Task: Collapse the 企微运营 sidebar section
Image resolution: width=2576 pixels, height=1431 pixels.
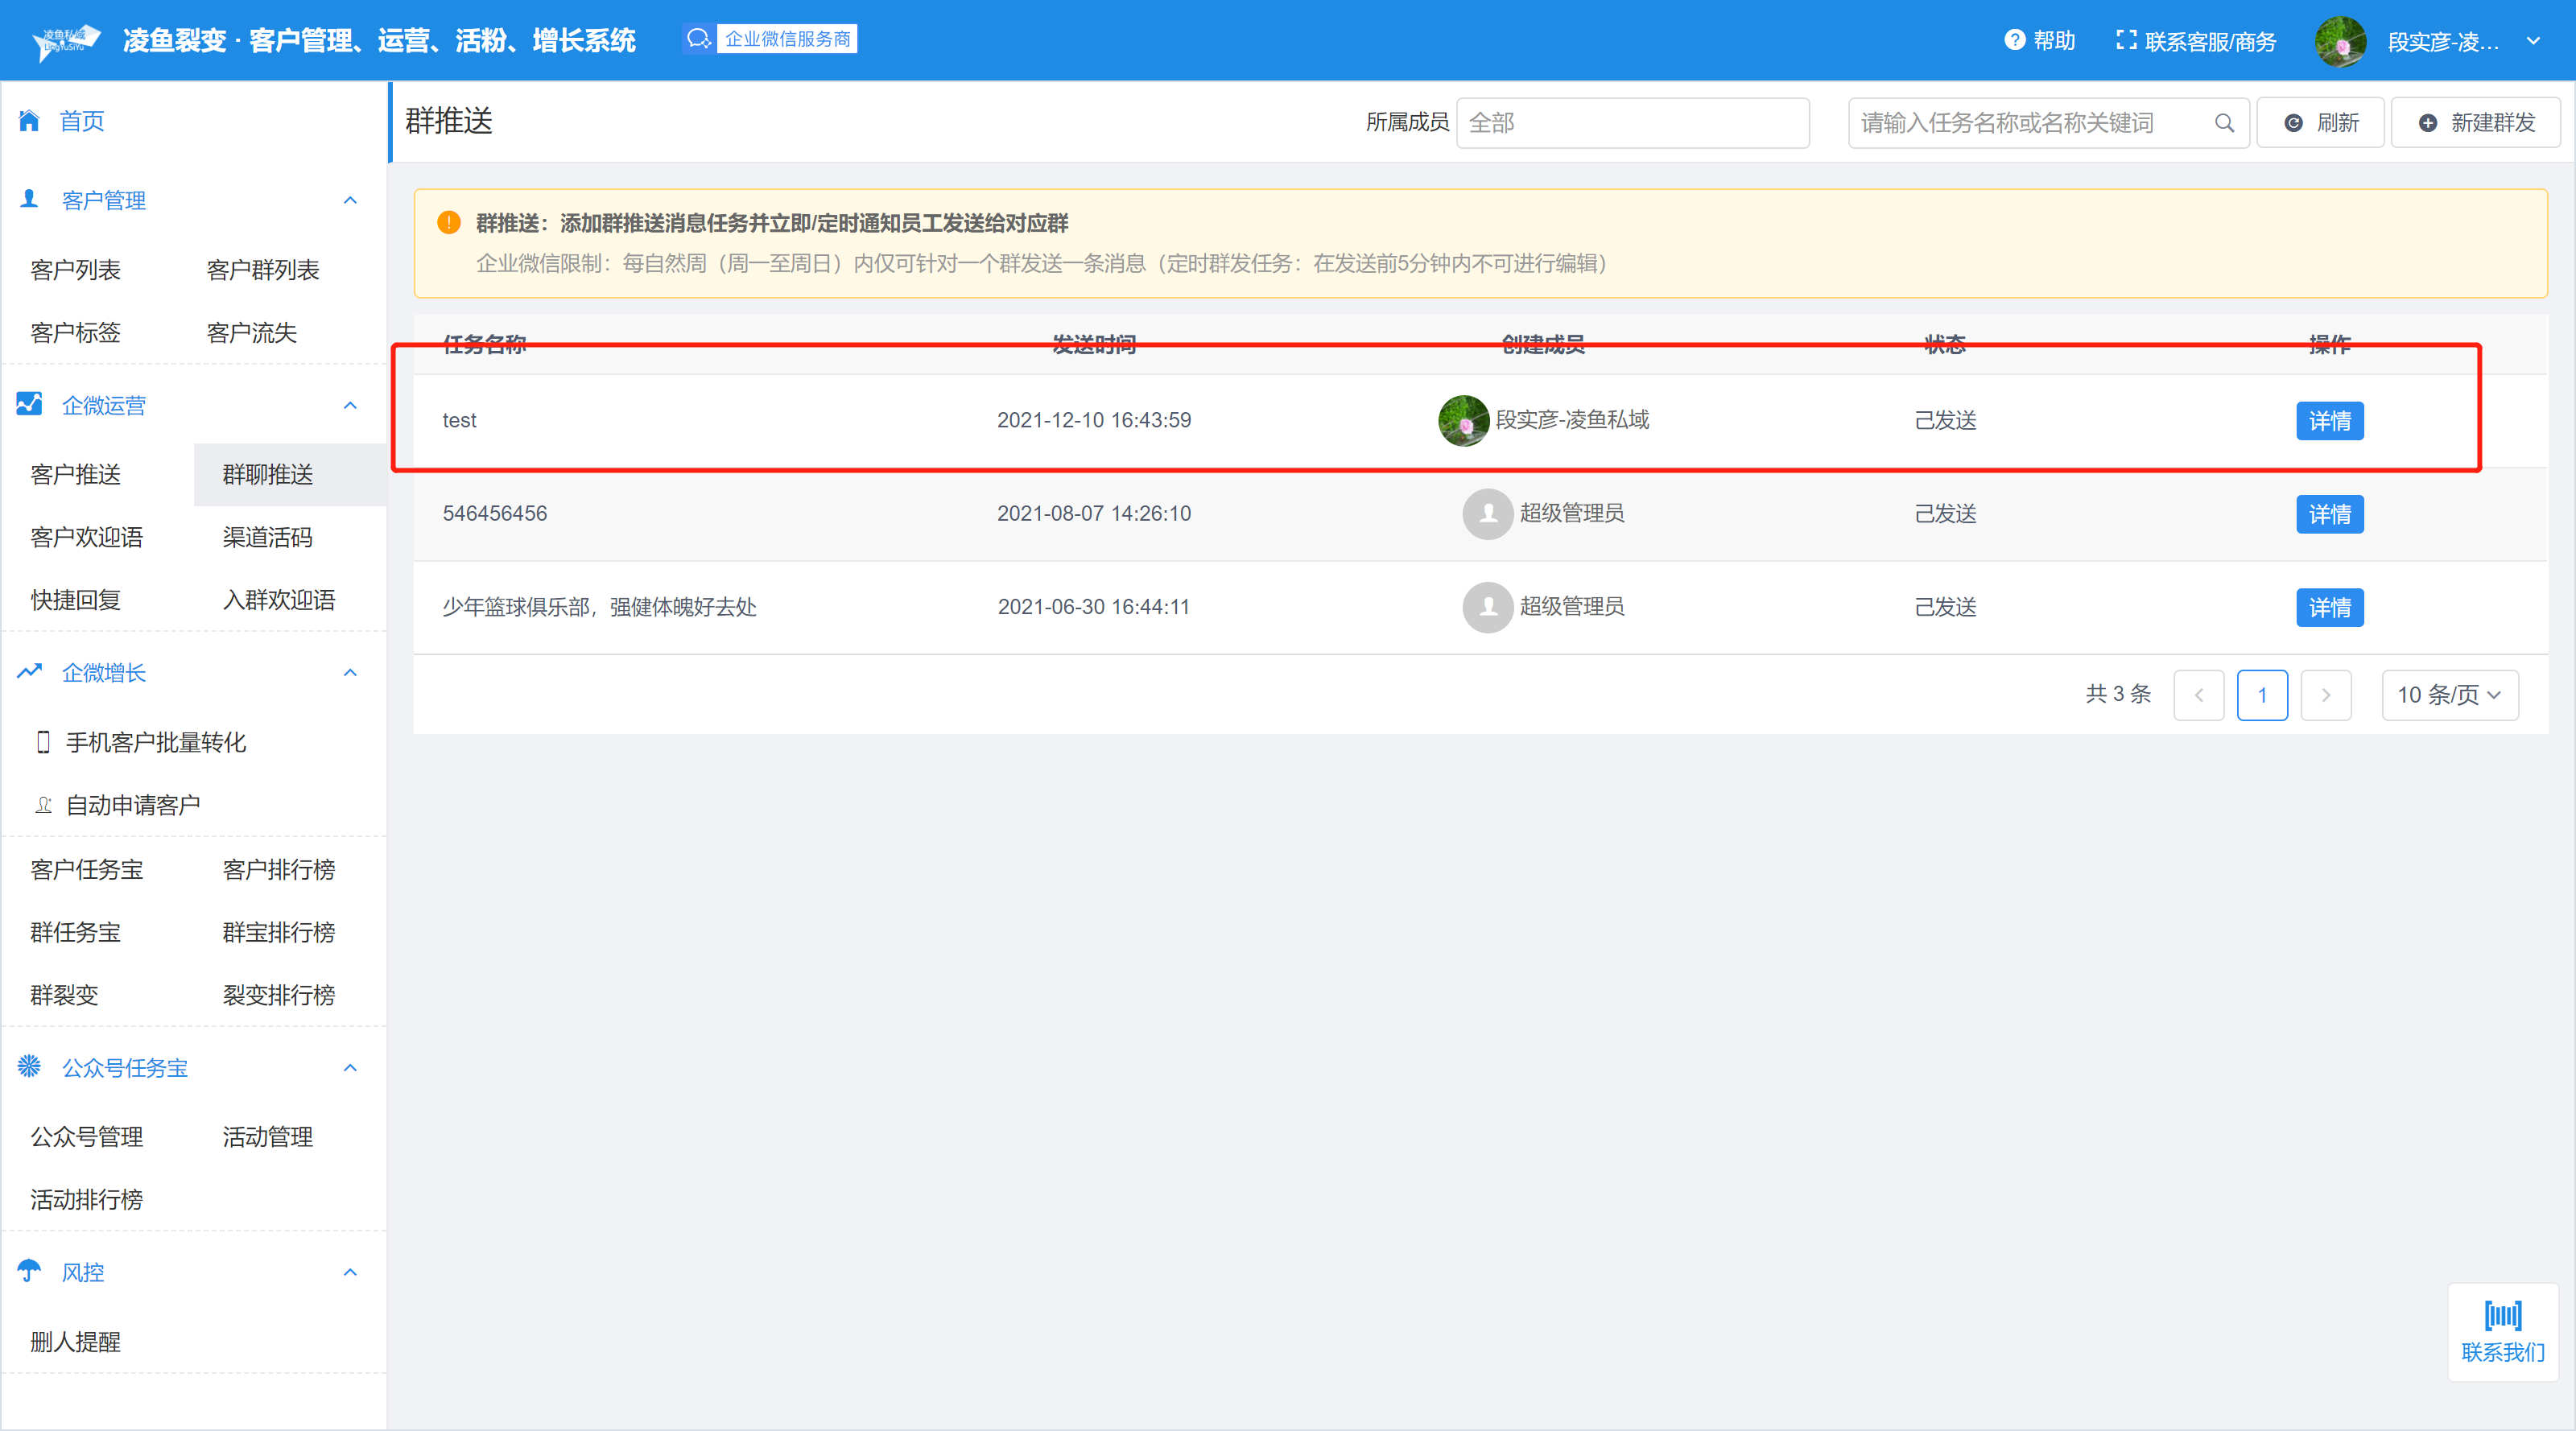Action: click(x=350, y=405)
